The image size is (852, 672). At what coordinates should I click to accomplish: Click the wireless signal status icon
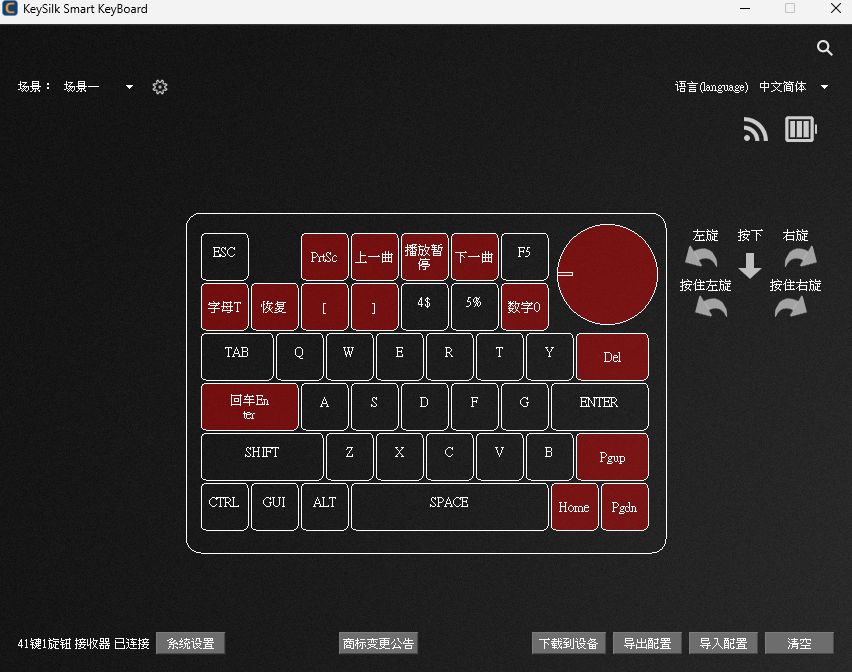pyautogui.click(x=755, y=130)
